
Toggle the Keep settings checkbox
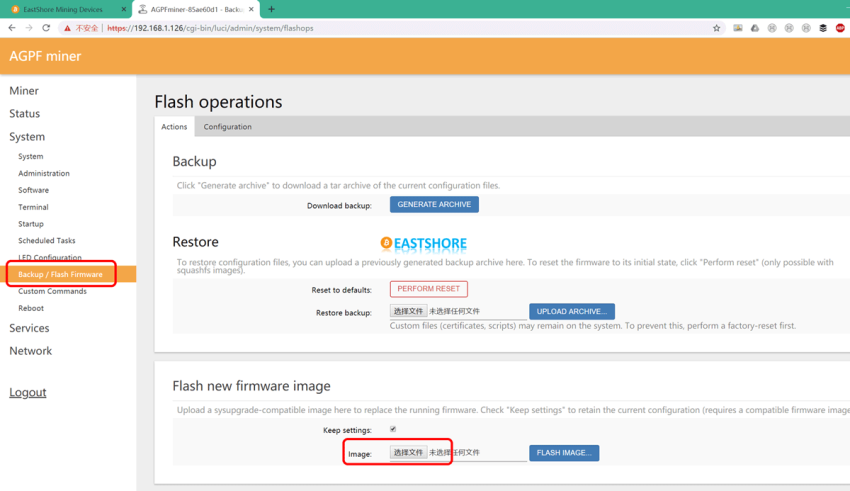pyautogui.click(x=393, y=430)
